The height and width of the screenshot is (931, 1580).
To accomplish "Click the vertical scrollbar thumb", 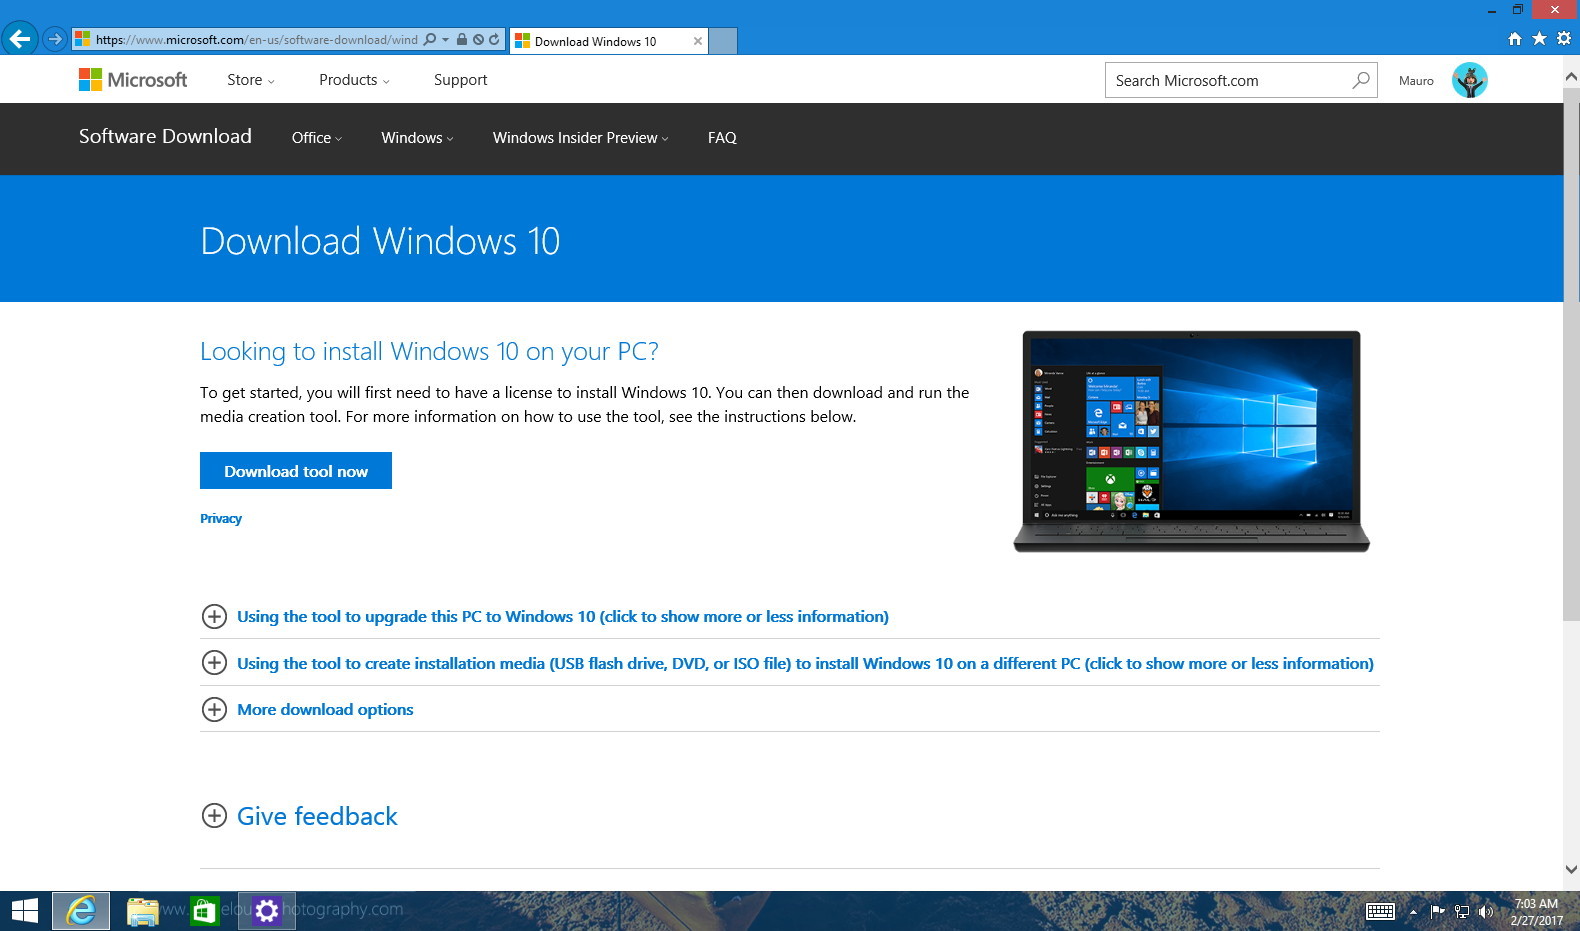I will pos(1571,354).
